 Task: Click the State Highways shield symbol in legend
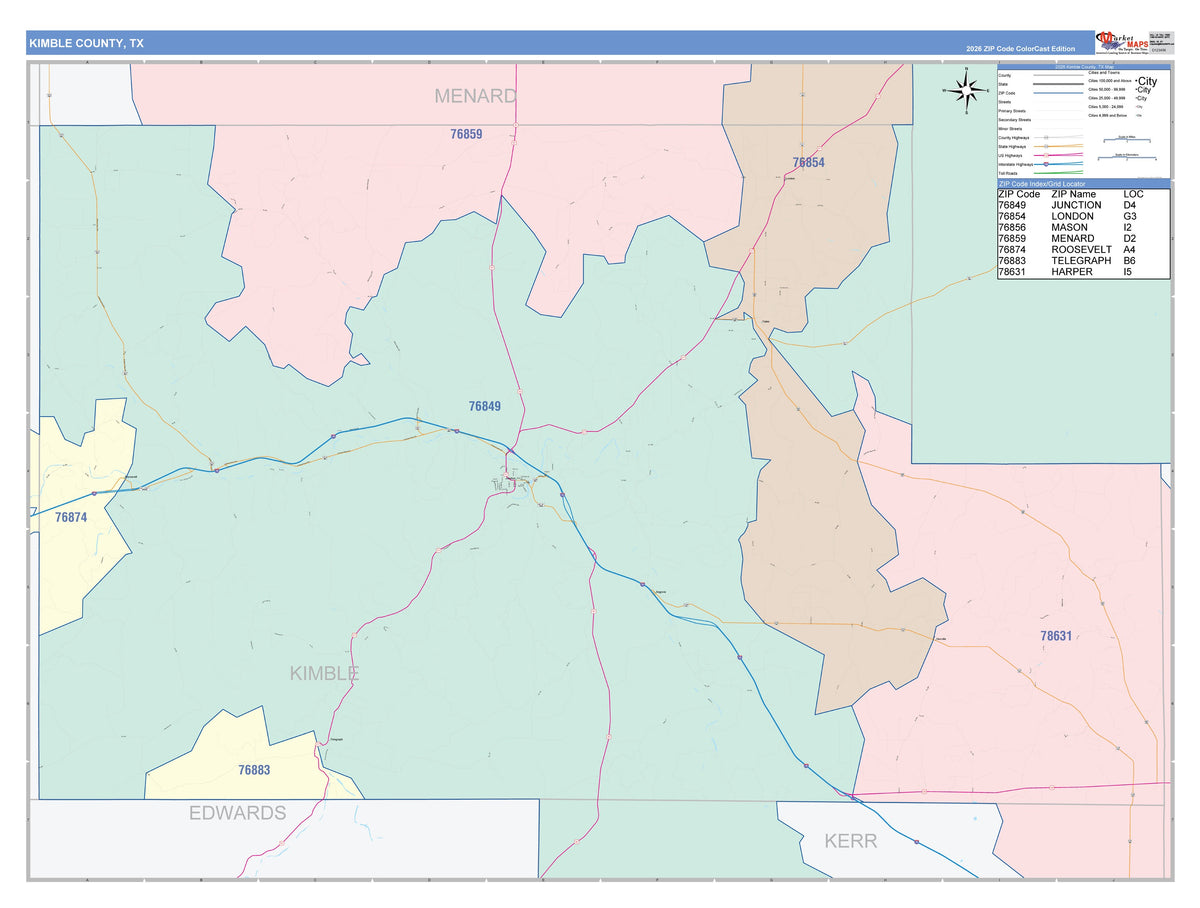pos(1046,146)
